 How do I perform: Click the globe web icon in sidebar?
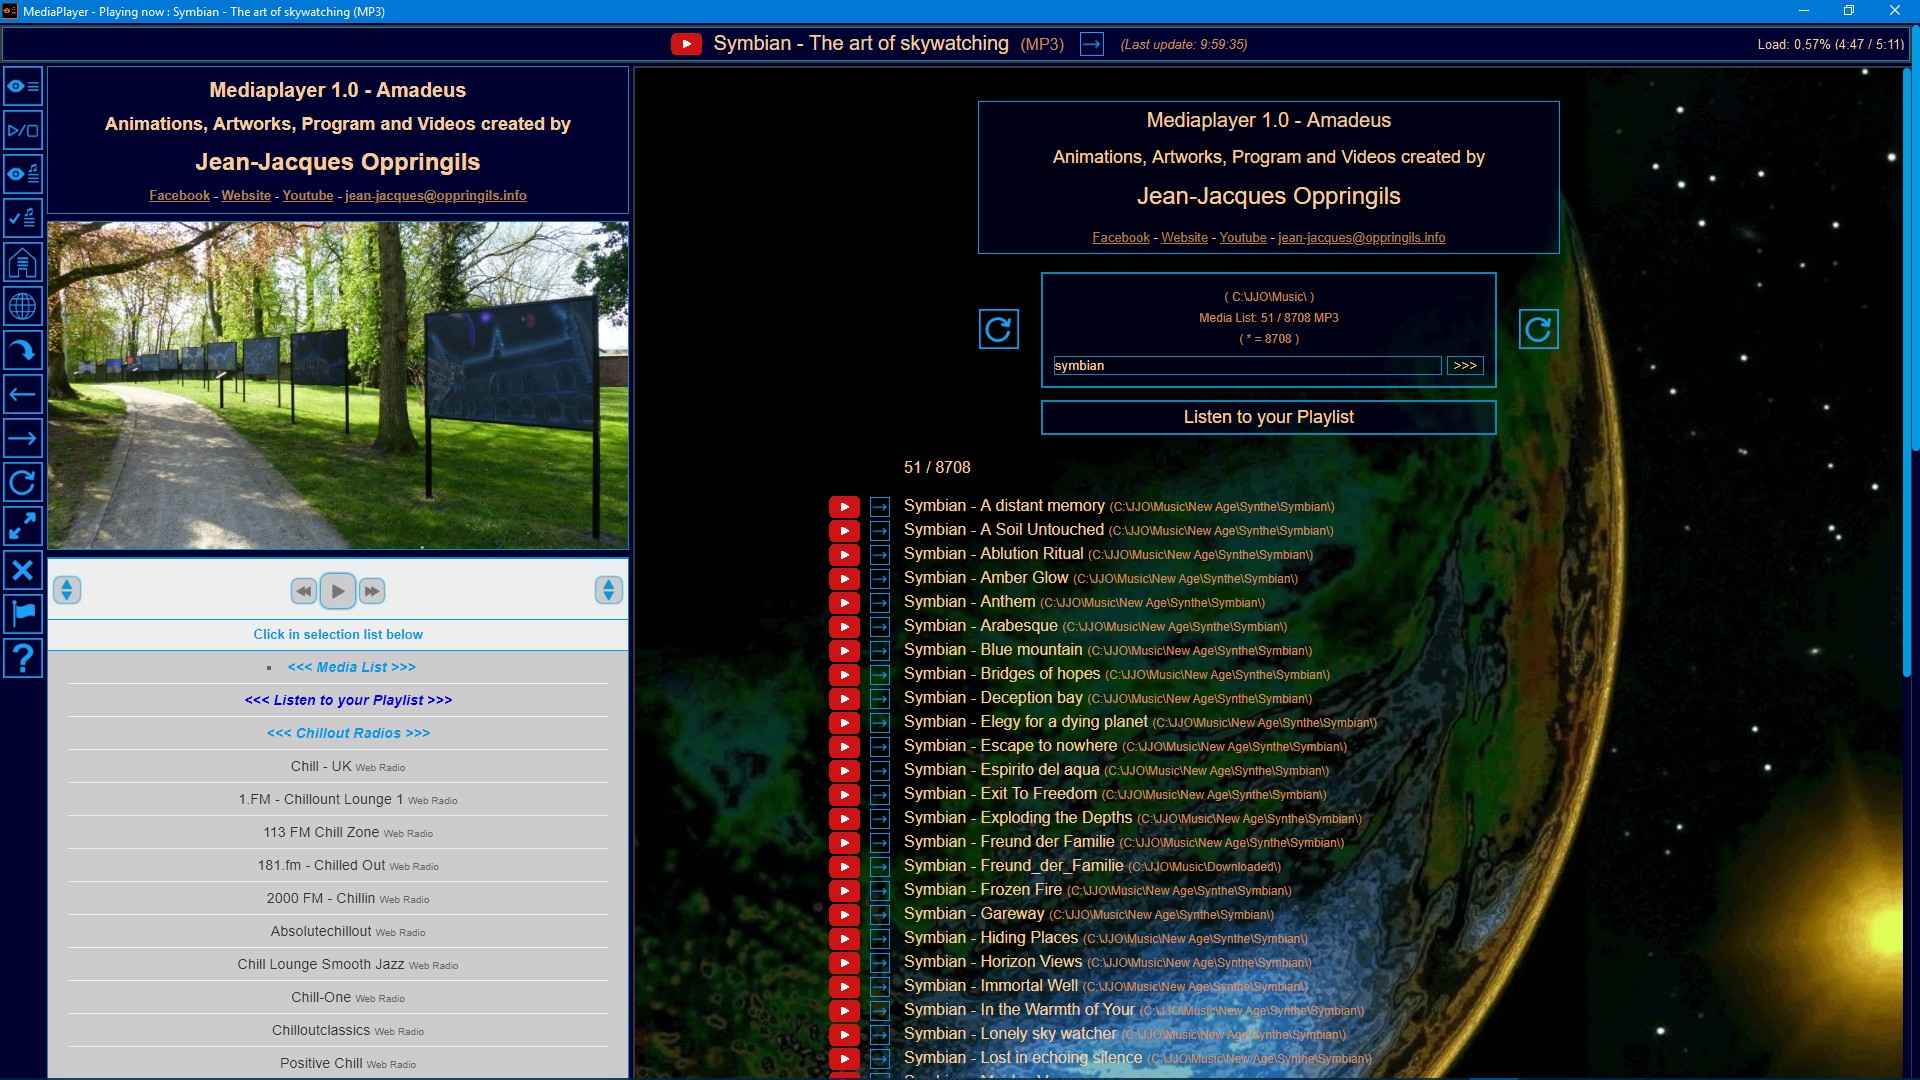[22, 306]
